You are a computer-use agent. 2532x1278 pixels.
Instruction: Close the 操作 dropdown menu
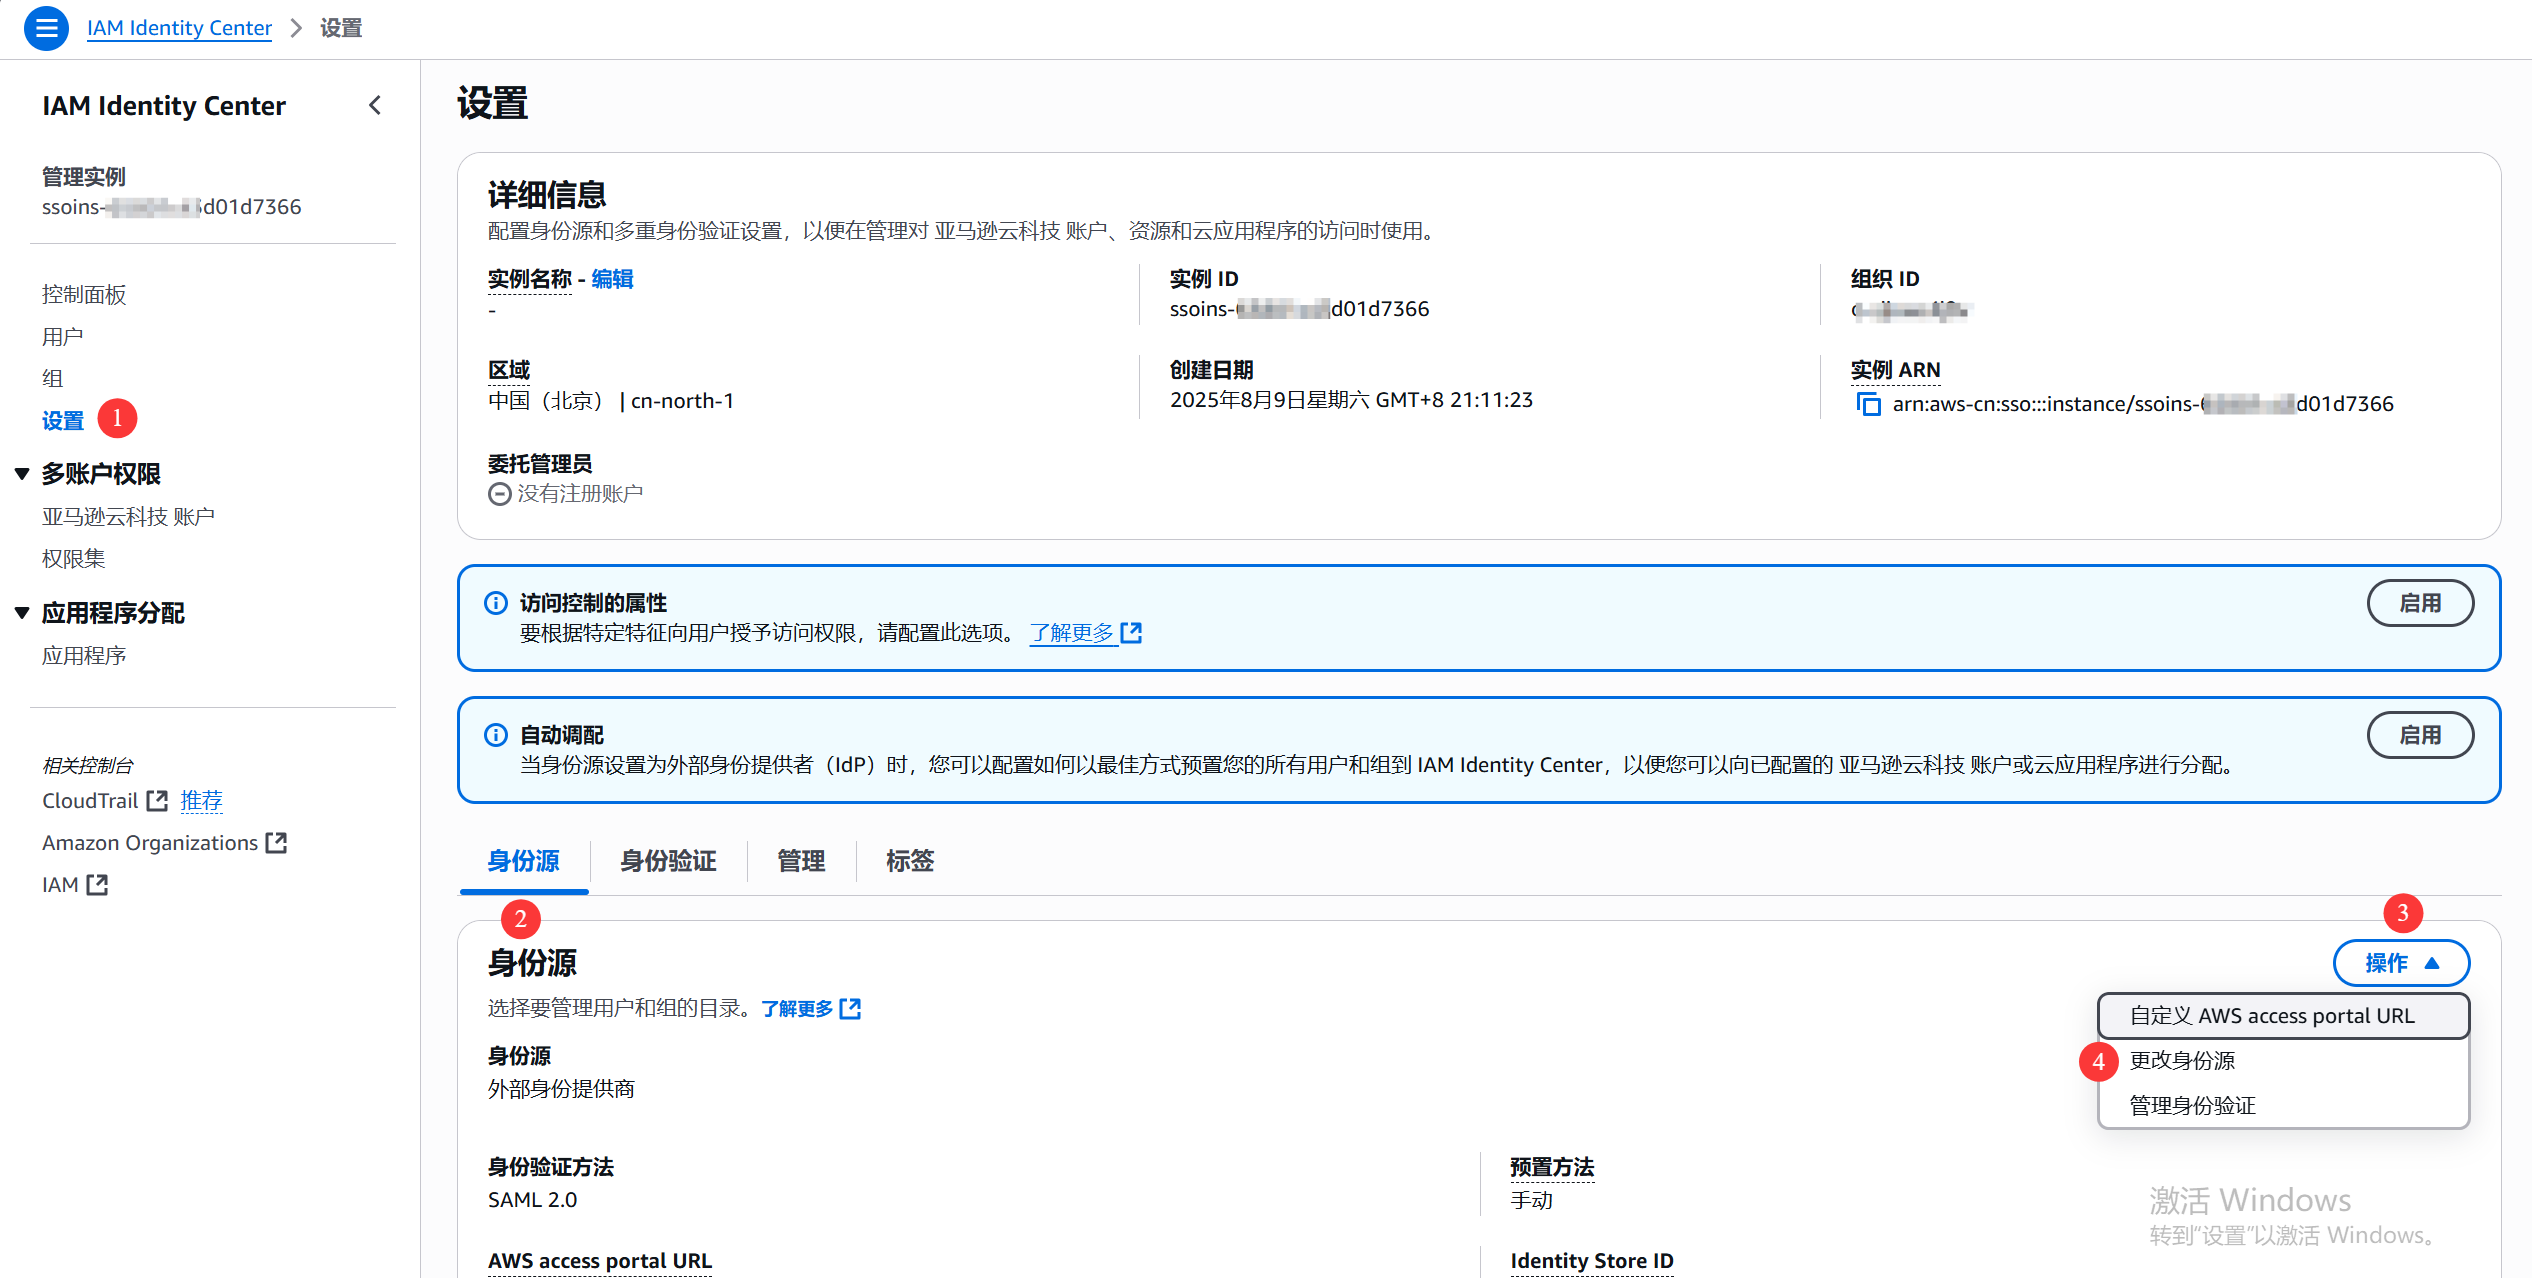point(2400,963)
